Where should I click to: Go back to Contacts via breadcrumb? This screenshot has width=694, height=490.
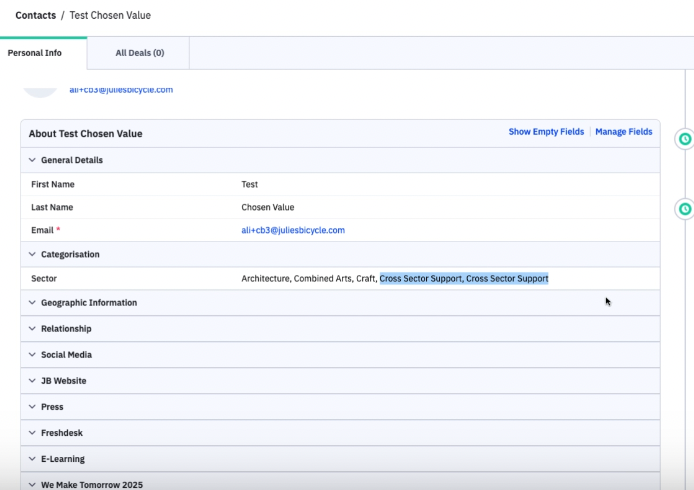click(35, 16)
